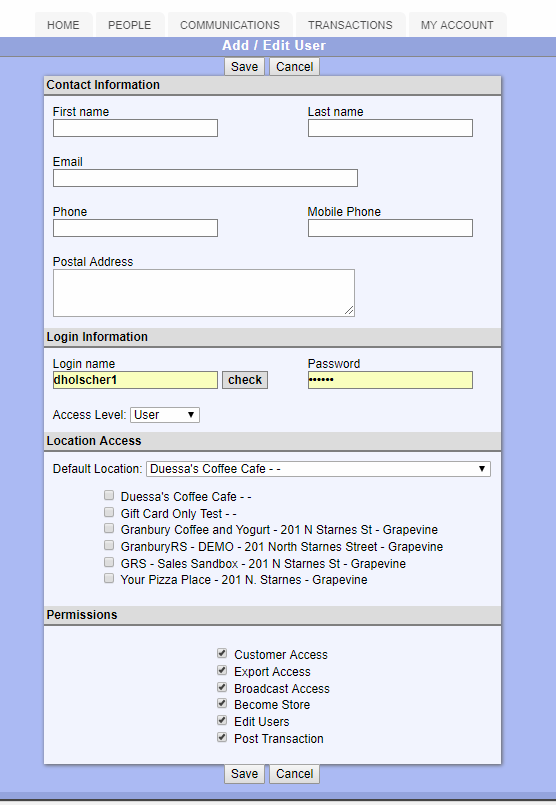Uncheck the Customer Access permission

pyautogui.click(x=222, y=654)
